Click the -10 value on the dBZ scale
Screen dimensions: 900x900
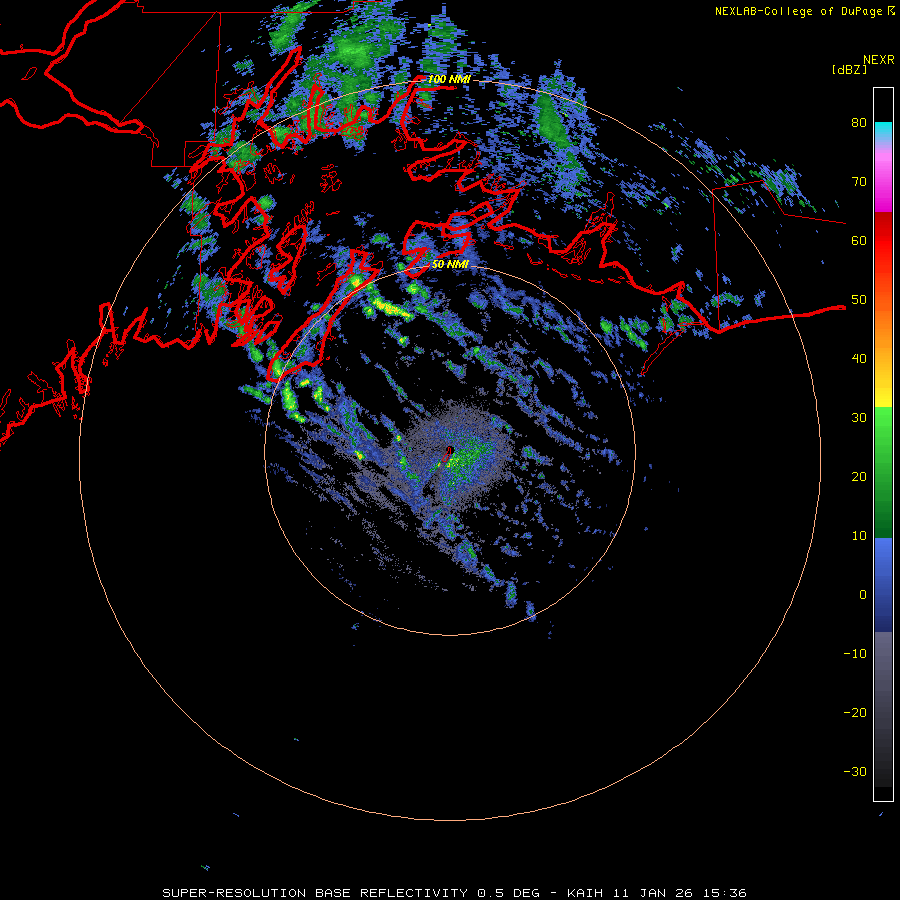coord(855,654)
